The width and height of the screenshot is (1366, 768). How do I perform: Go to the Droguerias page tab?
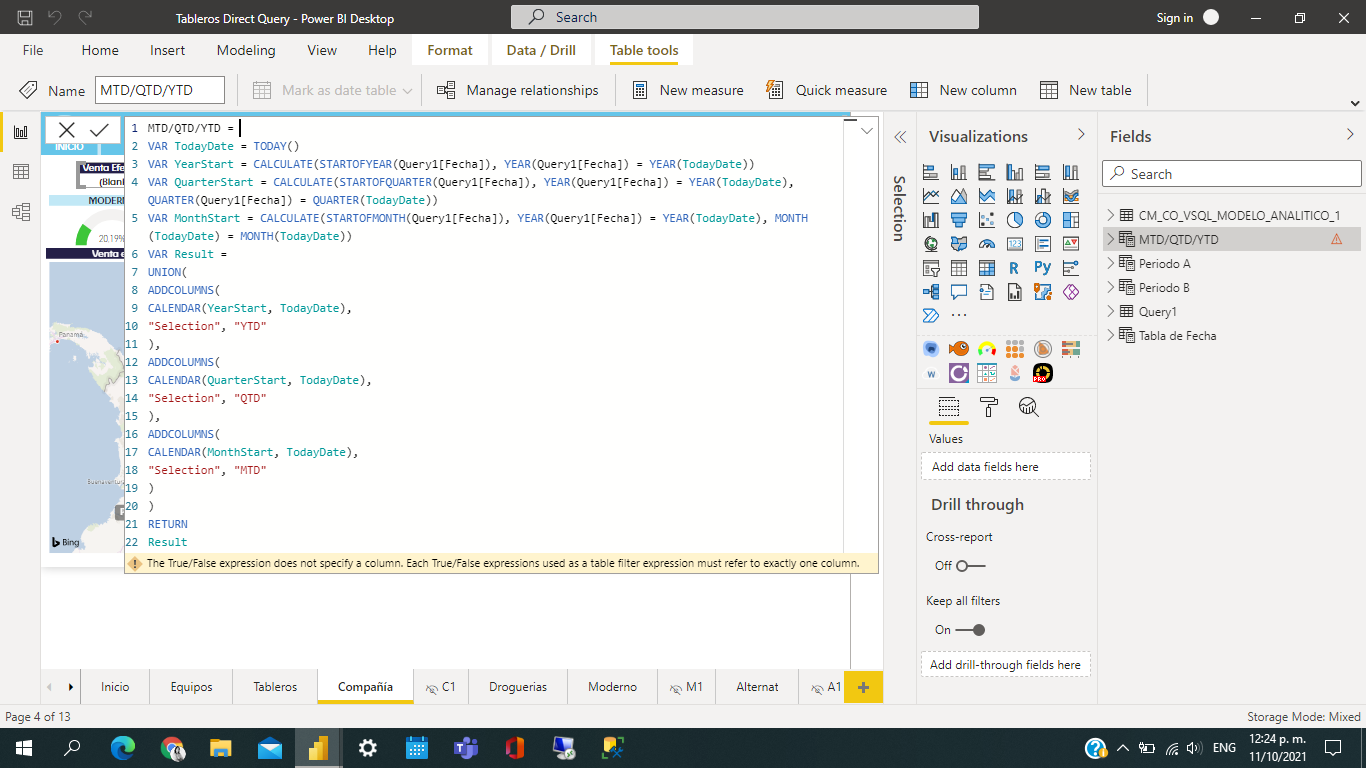[518, 687]
